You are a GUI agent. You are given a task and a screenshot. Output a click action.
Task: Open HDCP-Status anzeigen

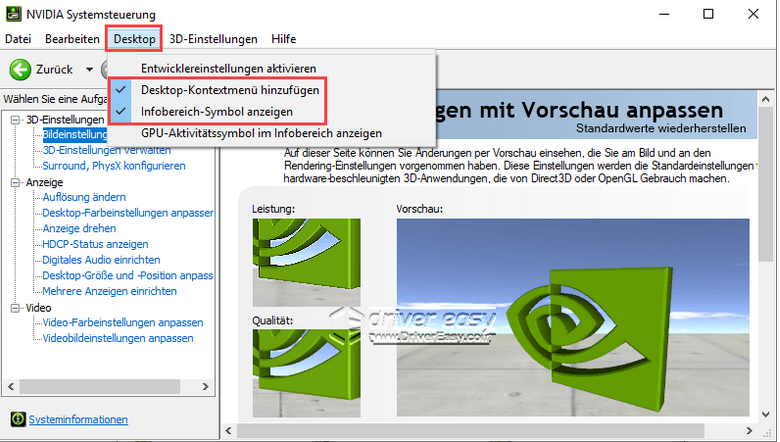95,244
